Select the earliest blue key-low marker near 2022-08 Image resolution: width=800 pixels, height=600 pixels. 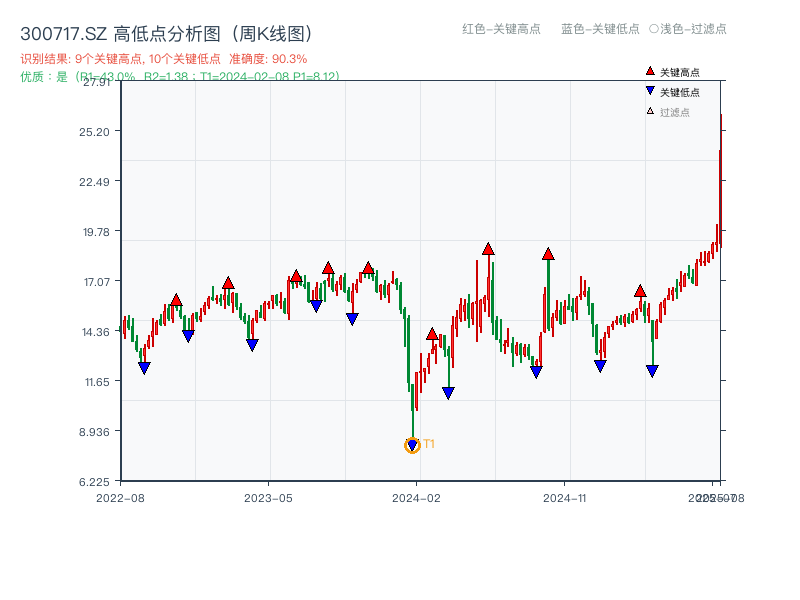[x=144, y=367]
